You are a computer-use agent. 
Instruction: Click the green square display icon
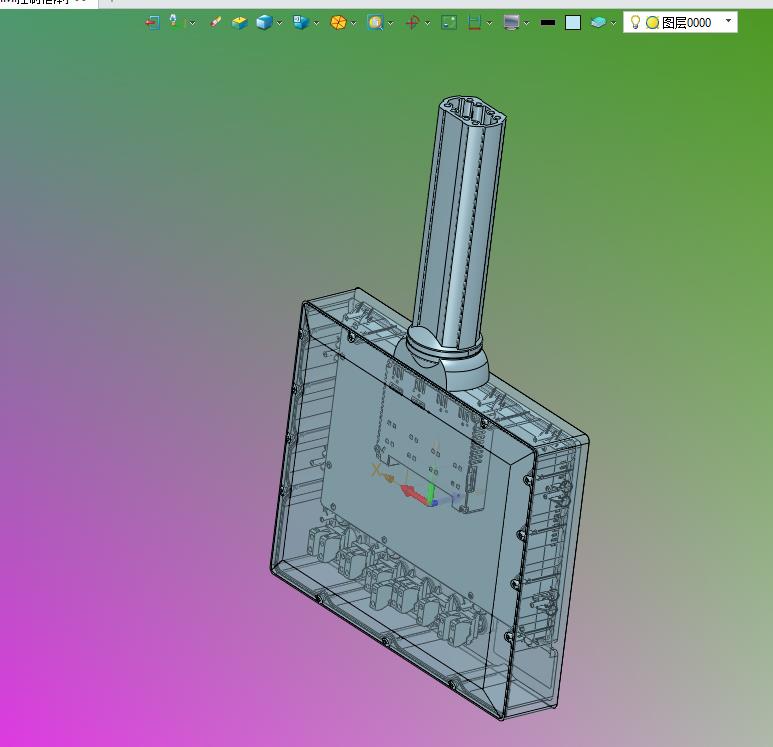pos(449,23)
